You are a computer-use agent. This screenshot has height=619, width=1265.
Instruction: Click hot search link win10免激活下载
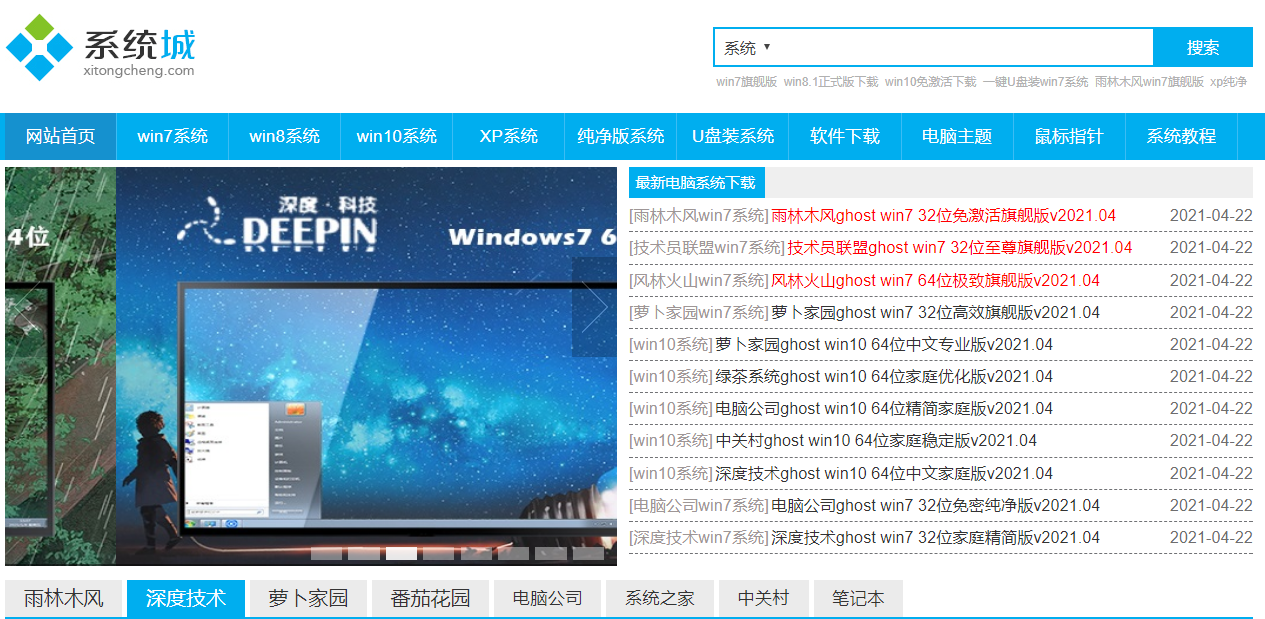(x=931, y=82)
